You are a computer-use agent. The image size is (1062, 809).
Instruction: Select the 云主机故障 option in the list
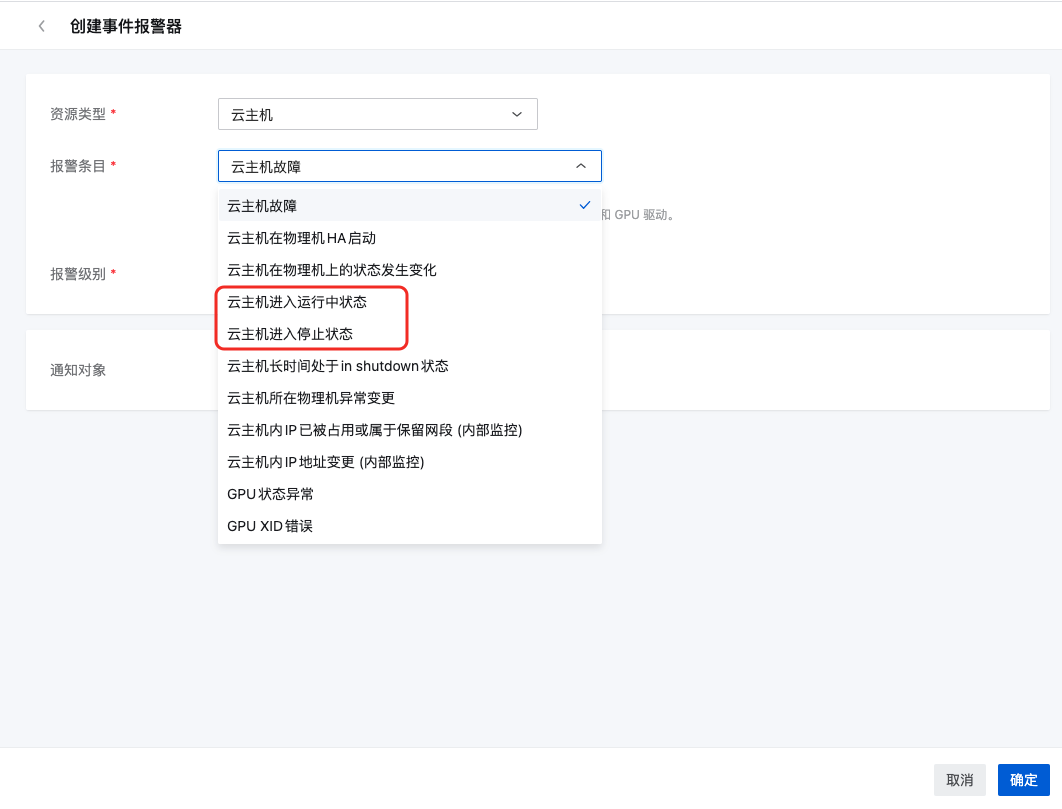click(x=410, y=205)
